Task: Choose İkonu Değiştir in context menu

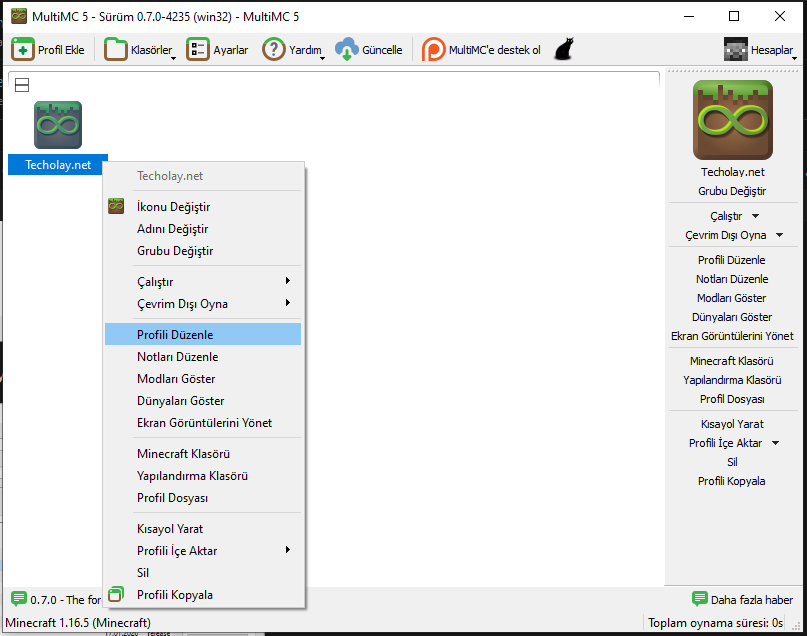Action: click(203, 206)
